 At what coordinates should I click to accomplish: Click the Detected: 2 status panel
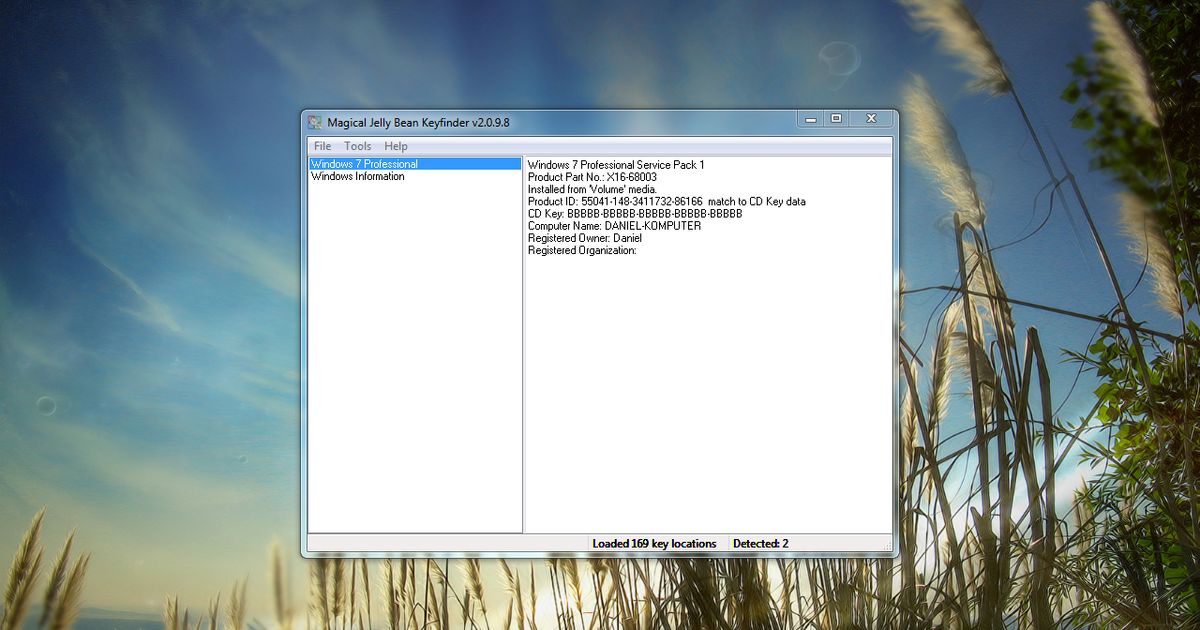click(761, 544)
